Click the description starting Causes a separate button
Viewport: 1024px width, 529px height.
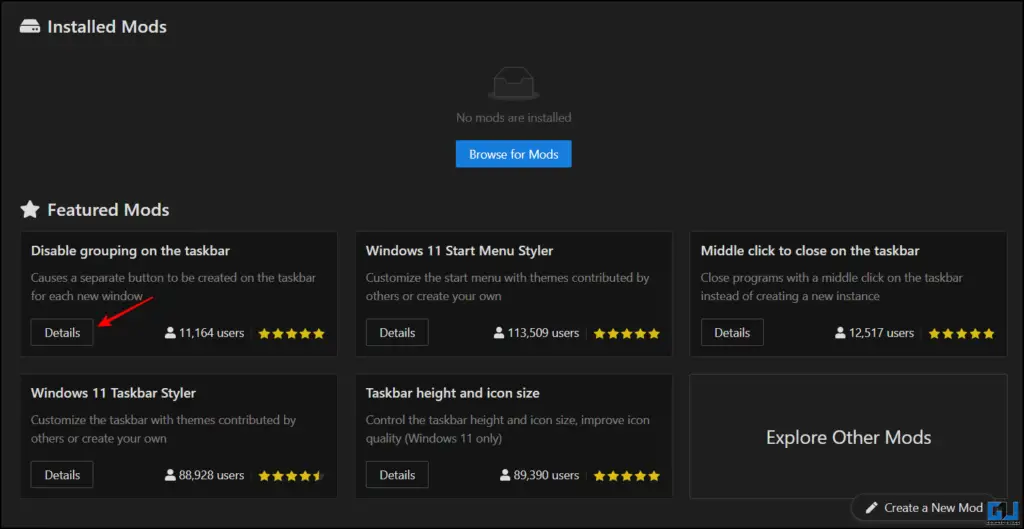pos(174,287)
